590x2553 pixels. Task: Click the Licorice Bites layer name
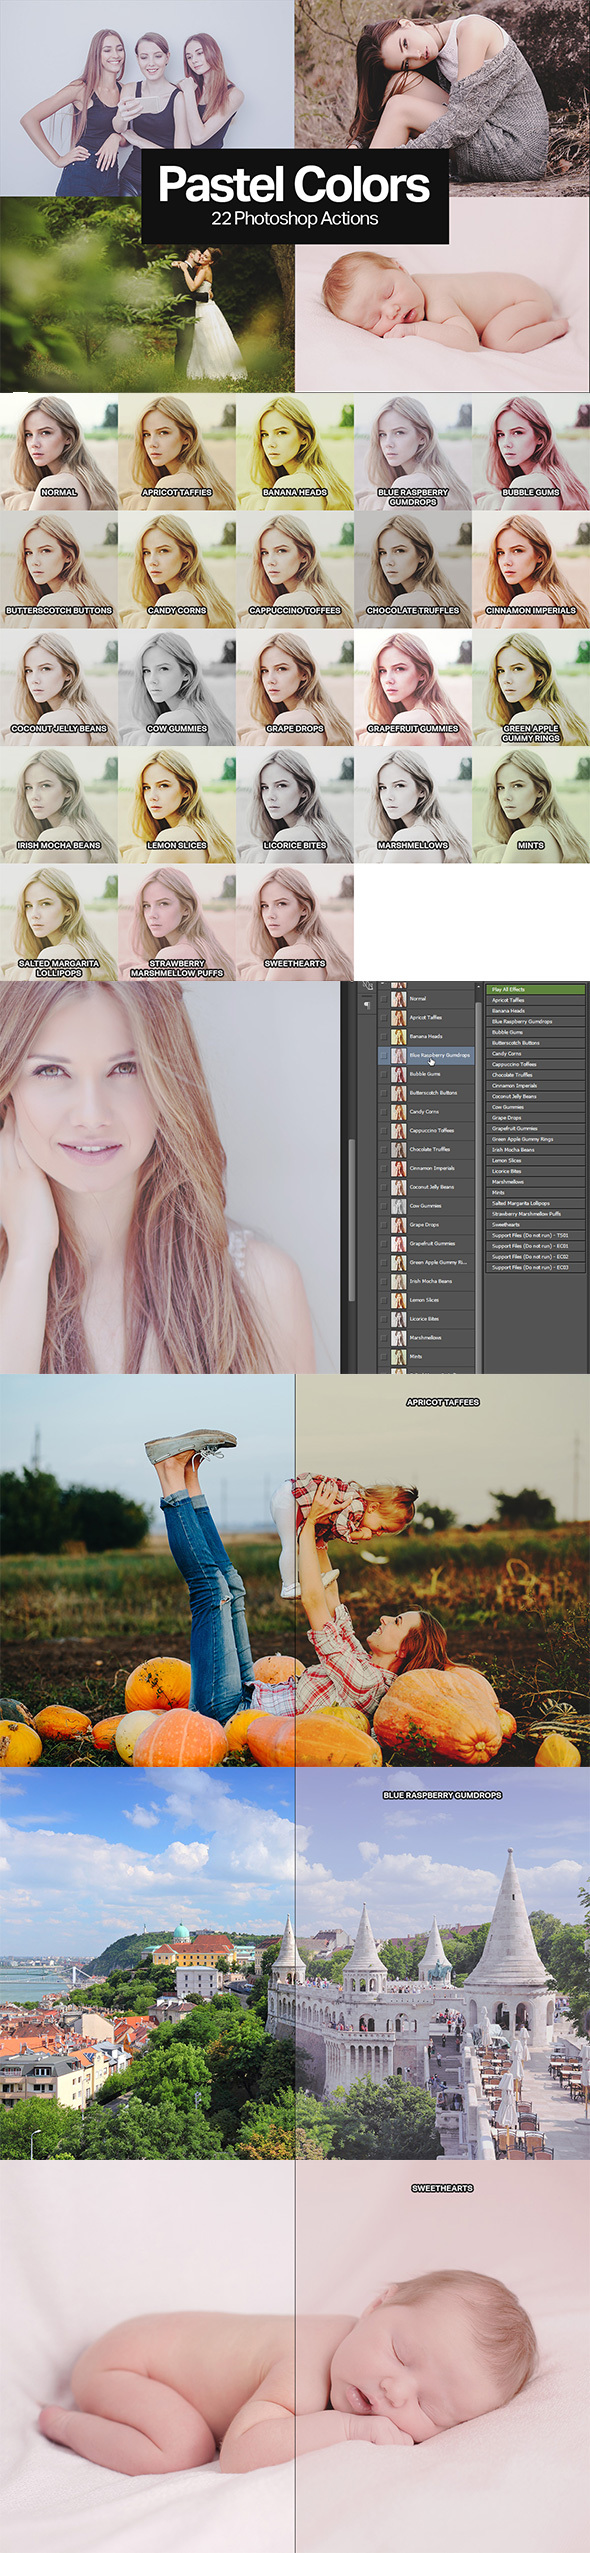pyautogui.click(x=424, y=1318)
